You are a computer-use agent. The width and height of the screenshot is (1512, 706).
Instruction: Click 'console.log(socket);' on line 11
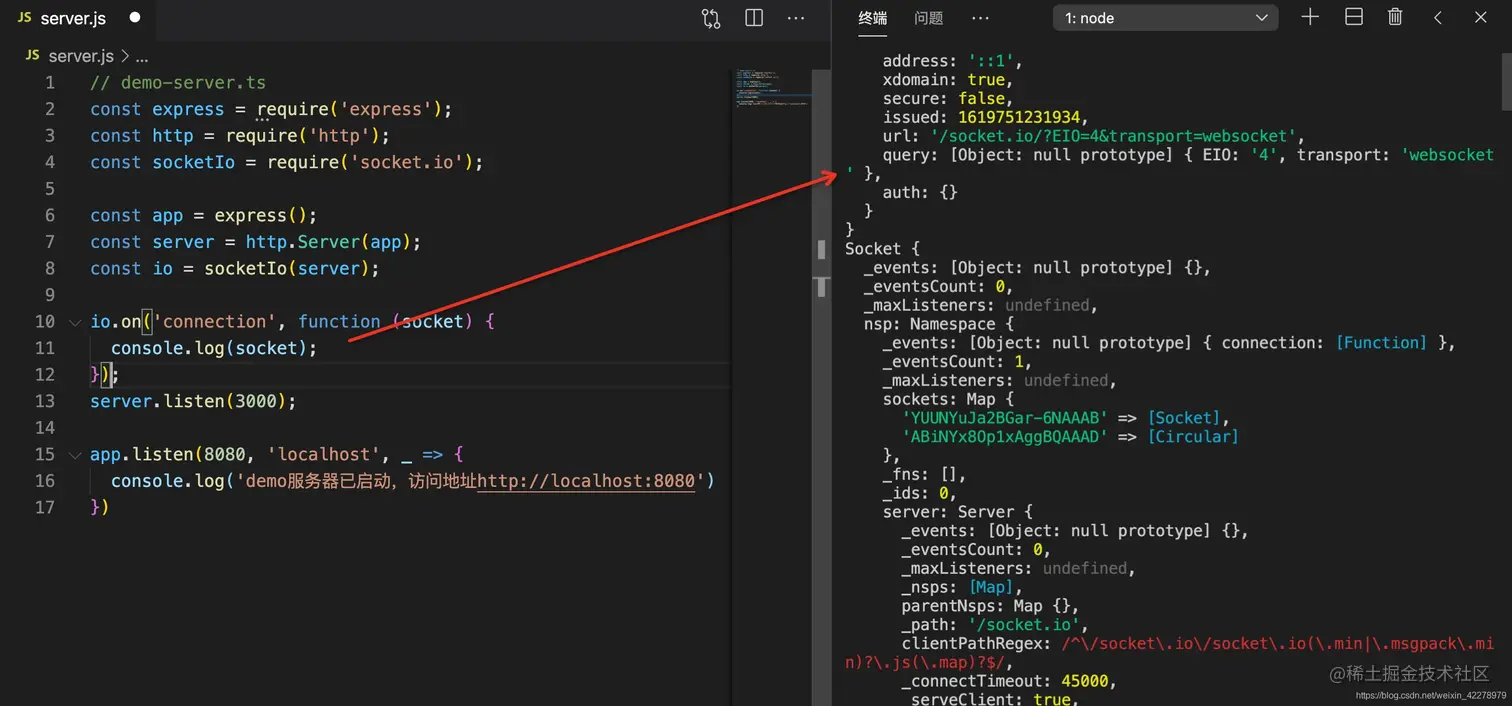[x=214, y=348]
